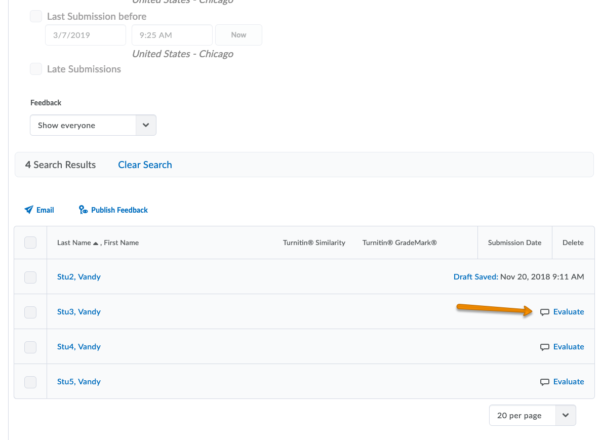
Task: Enable the Last Submission before checkbox
Action: point(37,17)
